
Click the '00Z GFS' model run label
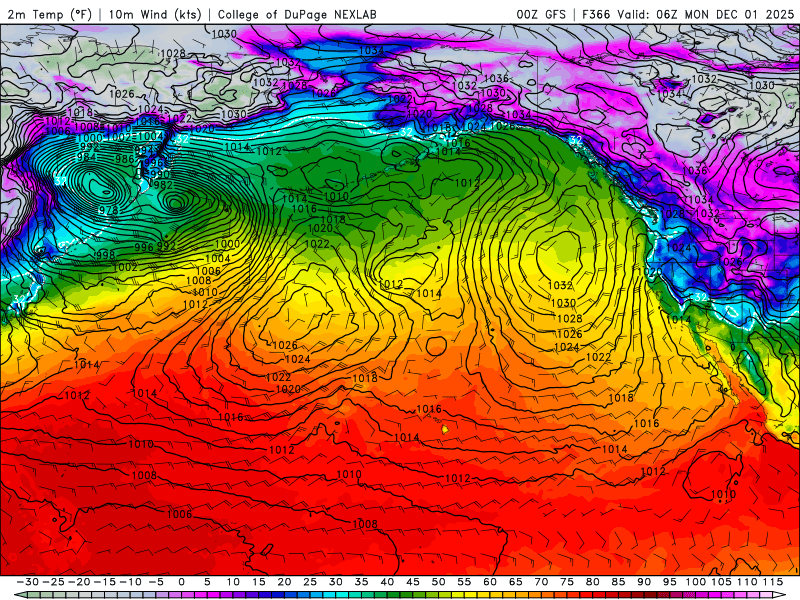click(541, 14)
